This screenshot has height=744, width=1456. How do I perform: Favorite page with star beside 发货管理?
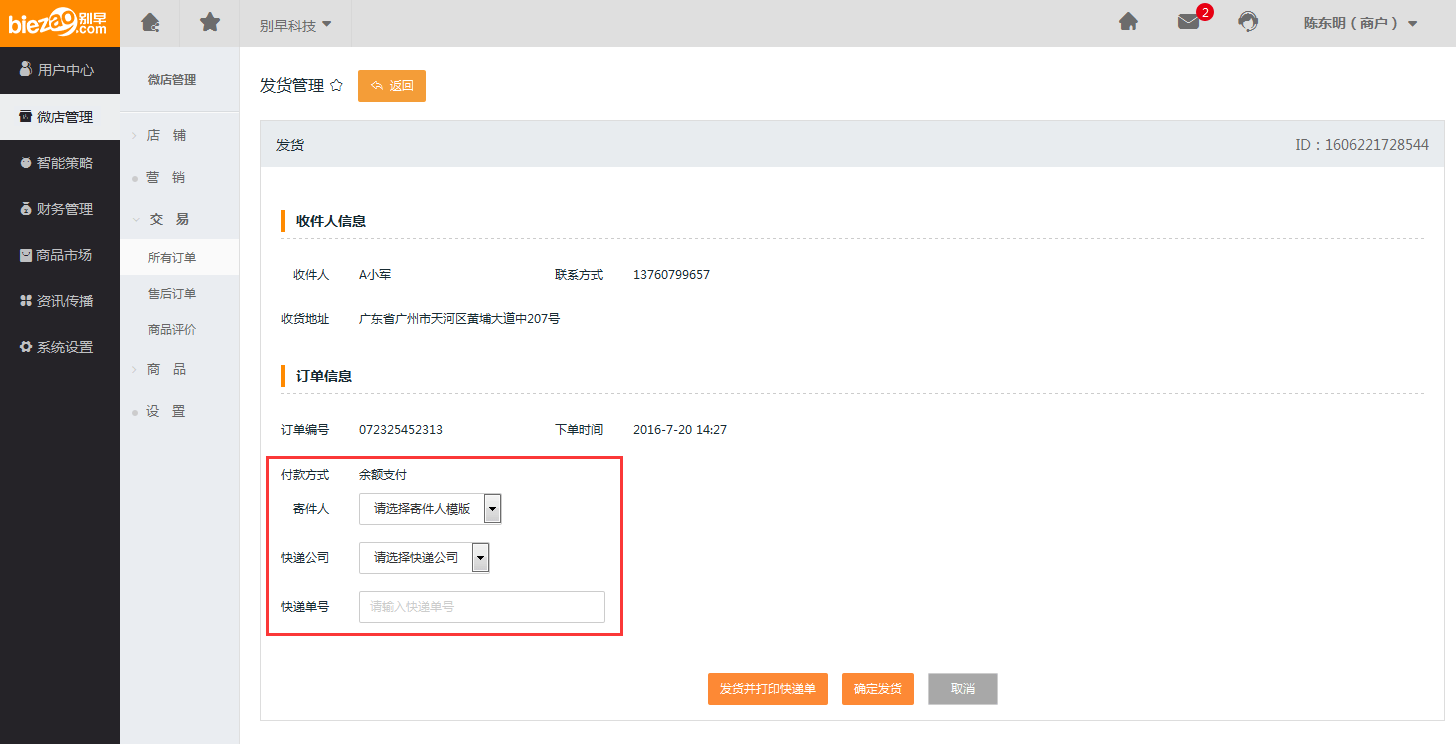point(336,86)
